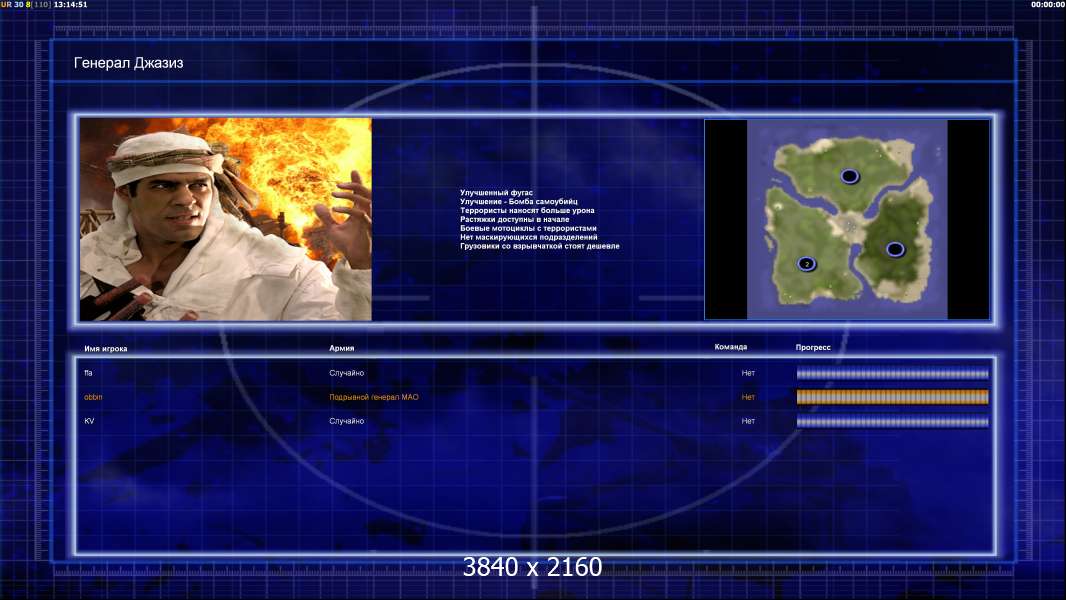Click "Случайно" army in fla row
This screenshot has height=600, width=1066.
click(x=347, y=373)
